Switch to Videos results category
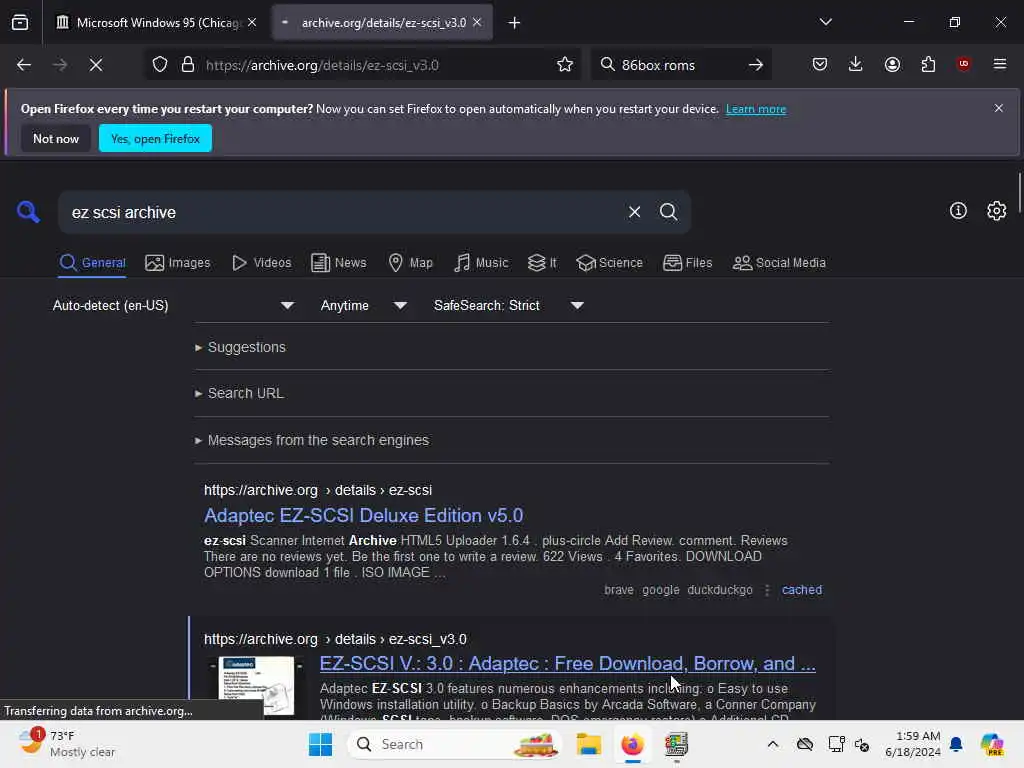 [x=262, y=263]
